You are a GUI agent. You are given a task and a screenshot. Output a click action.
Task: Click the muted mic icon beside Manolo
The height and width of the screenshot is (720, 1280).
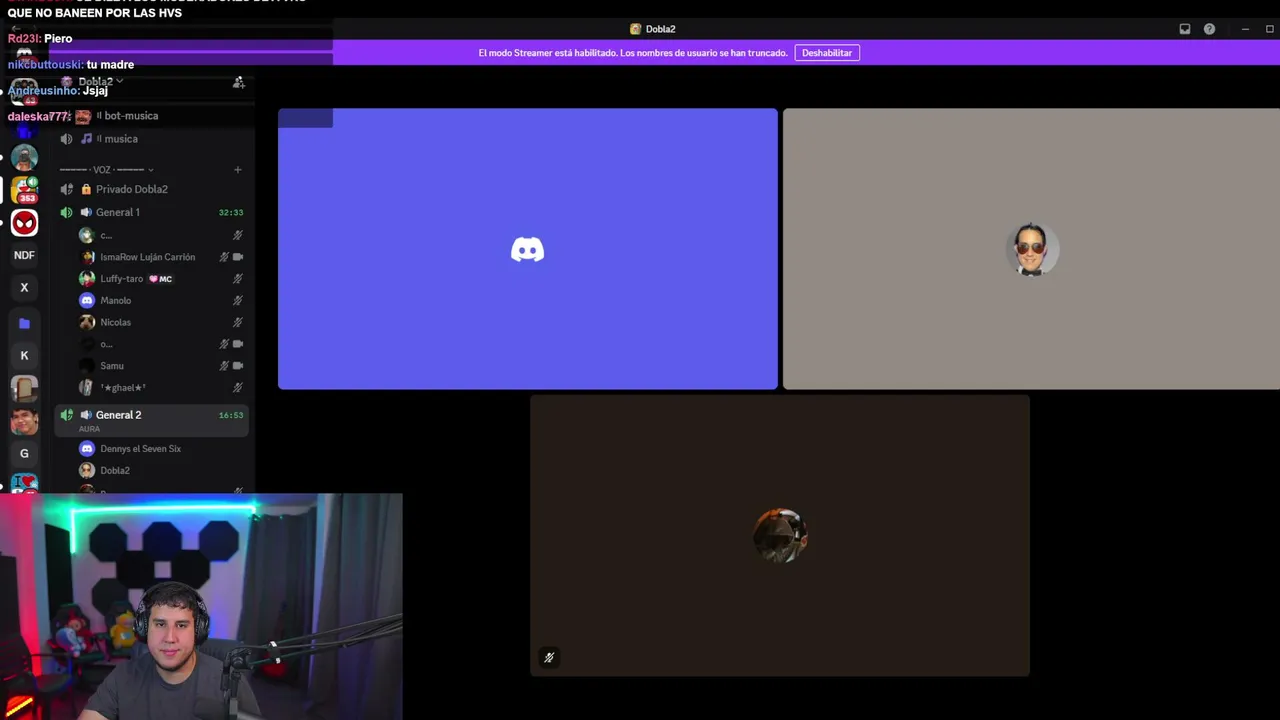point(238,300)
